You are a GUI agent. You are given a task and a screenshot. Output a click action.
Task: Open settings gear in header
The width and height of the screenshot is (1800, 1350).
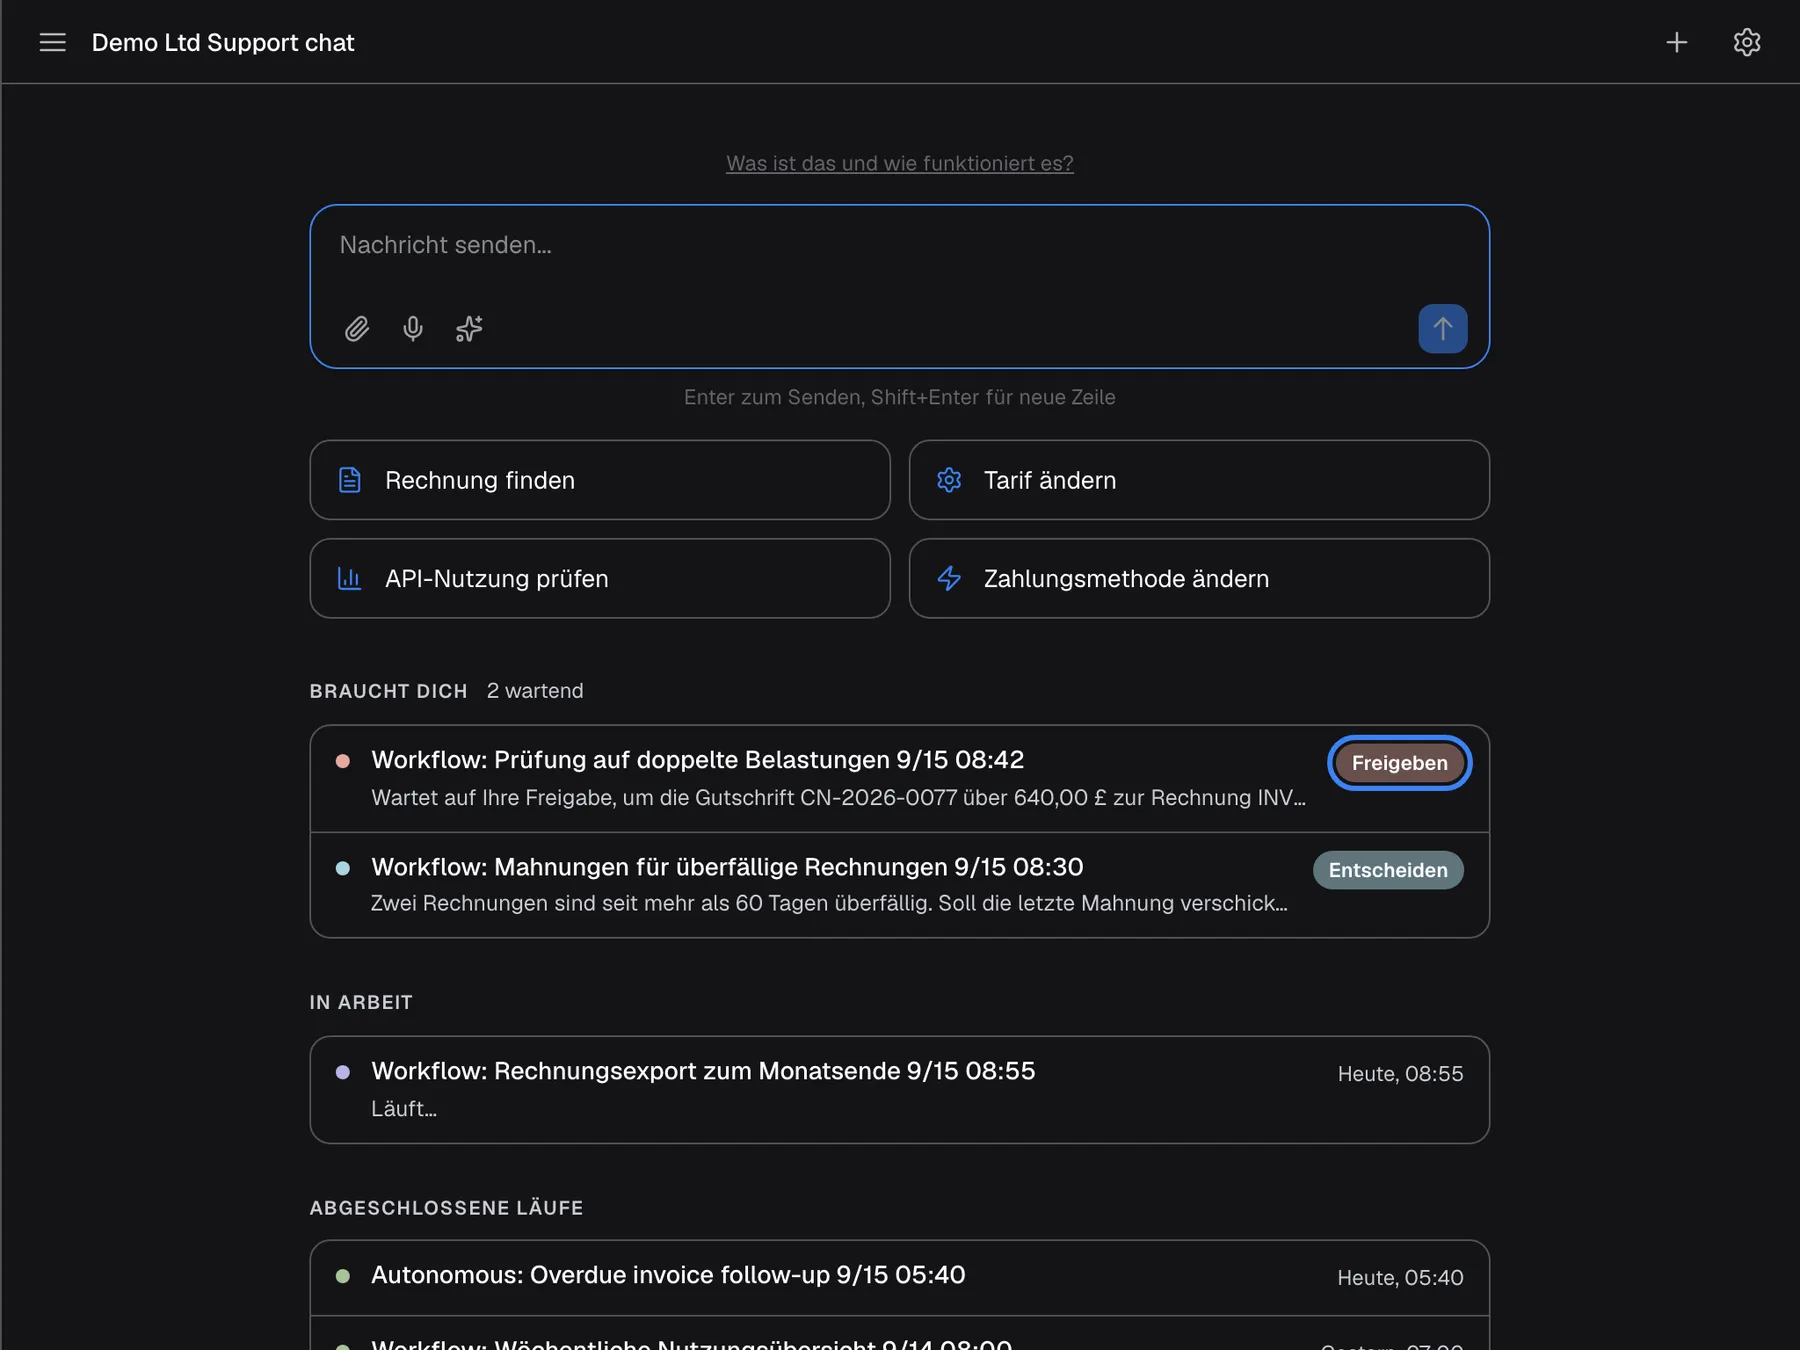(x=1747, y=42)
